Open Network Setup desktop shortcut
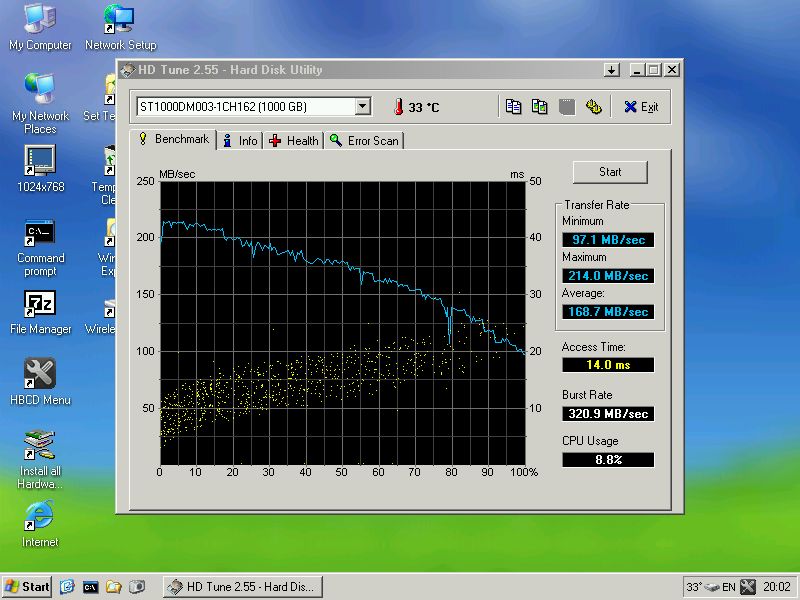The image size is (800, 600). coord(120,28)
